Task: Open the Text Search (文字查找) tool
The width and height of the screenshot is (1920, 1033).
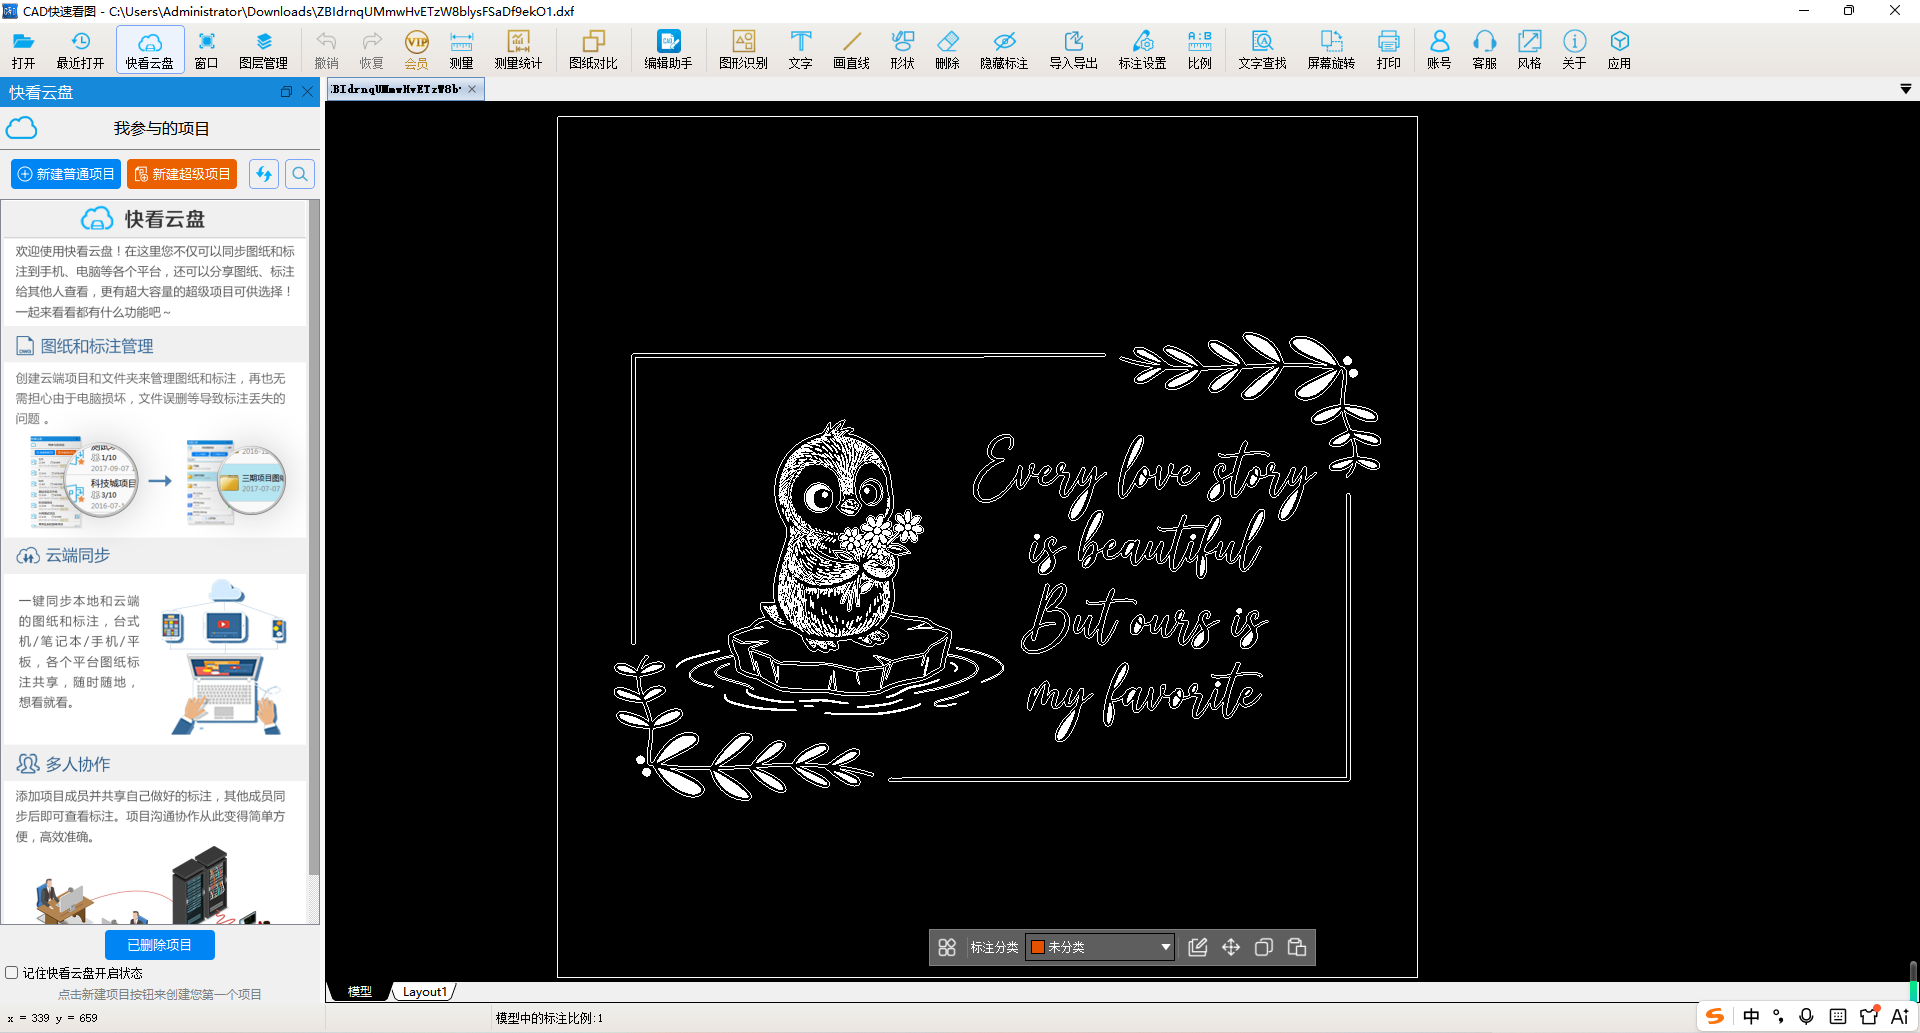Action: coord(1262,49)
